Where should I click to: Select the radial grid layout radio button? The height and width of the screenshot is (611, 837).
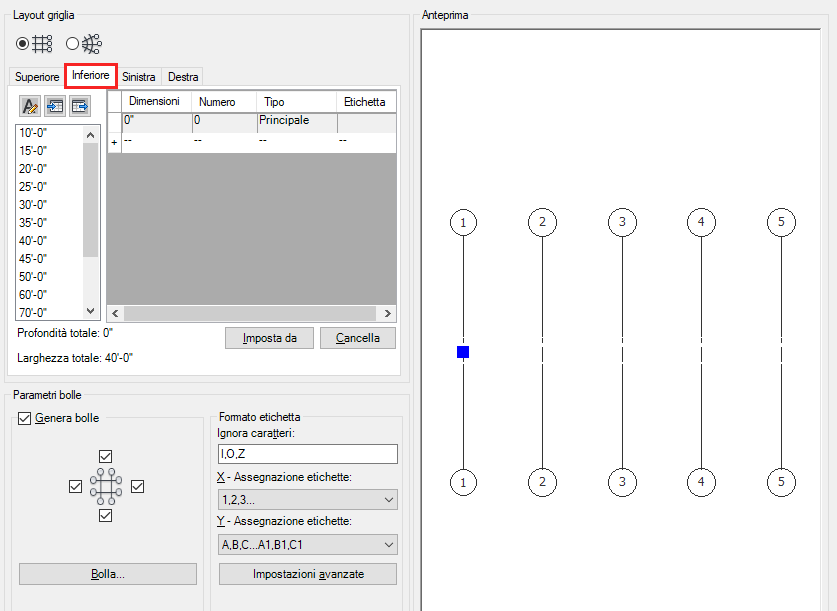73,44
